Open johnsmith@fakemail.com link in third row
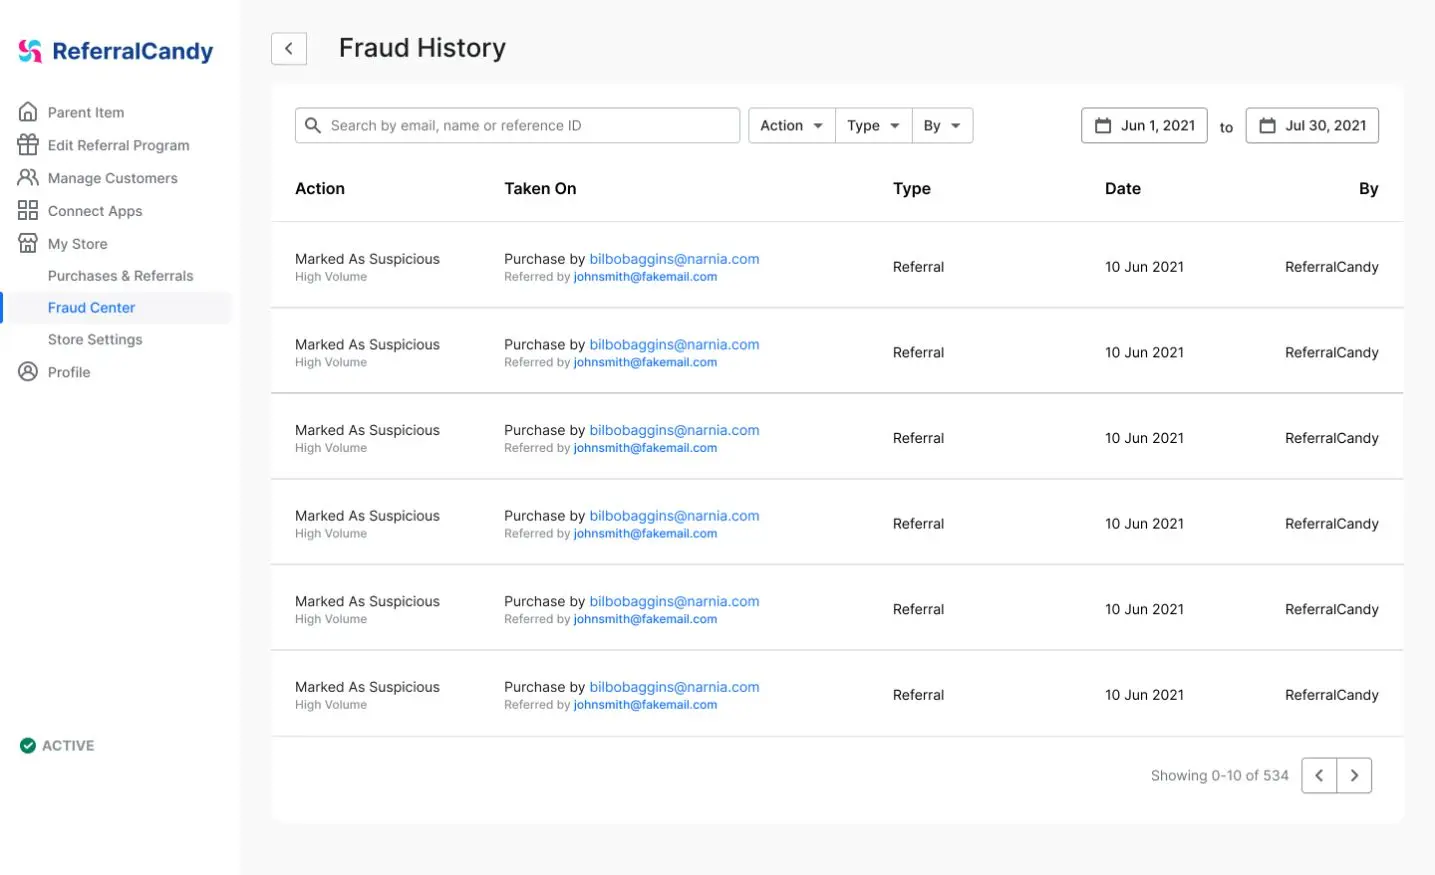The height and width of the screenshot is (875, 1435). tap(645, 448)
